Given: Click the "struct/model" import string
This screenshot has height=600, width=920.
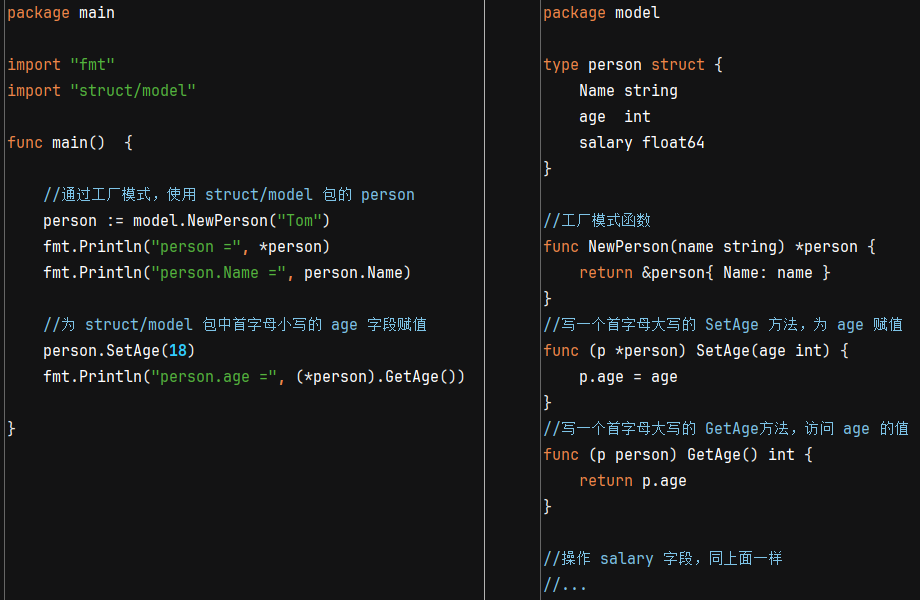Looking at the screenshot, I should pos(132,91).
